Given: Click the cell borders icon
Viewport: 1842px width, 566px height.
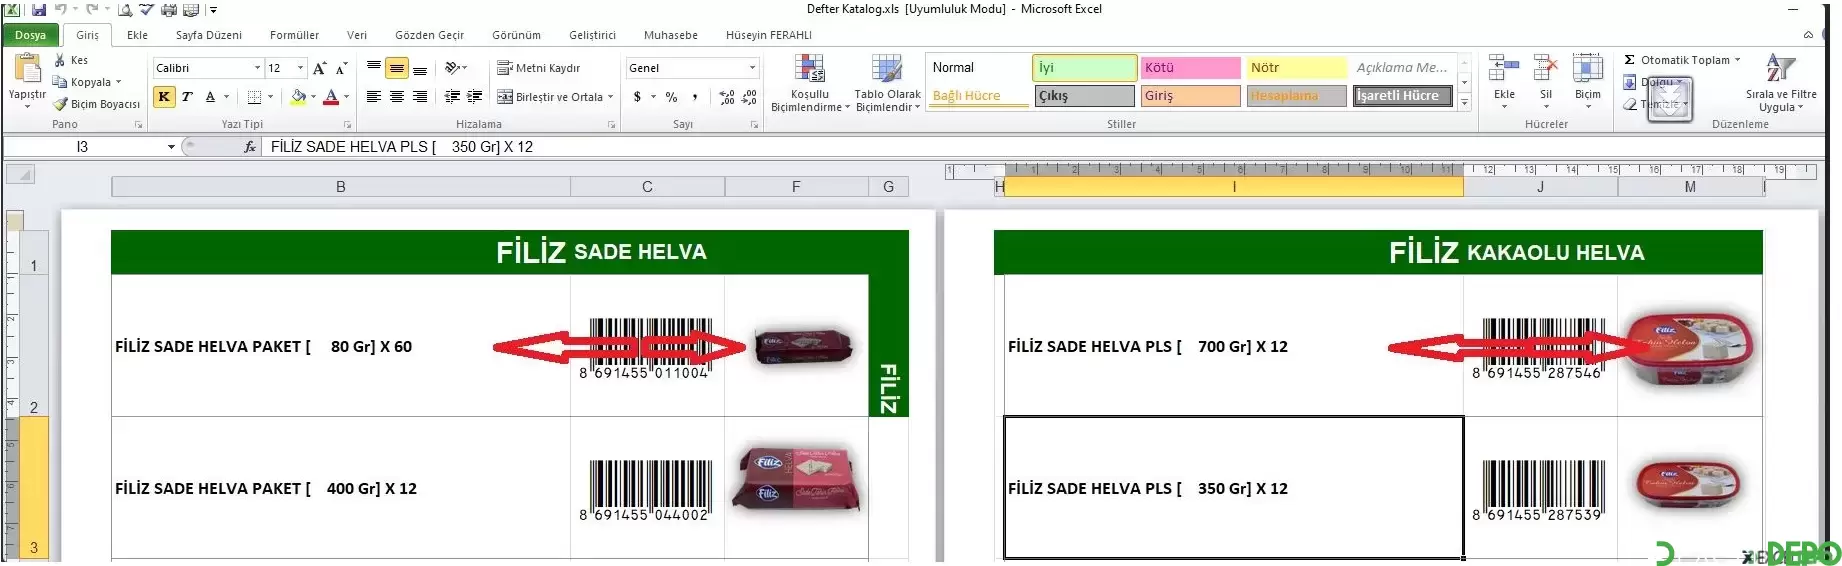Looking at the screenshot, I should (254, 97).
